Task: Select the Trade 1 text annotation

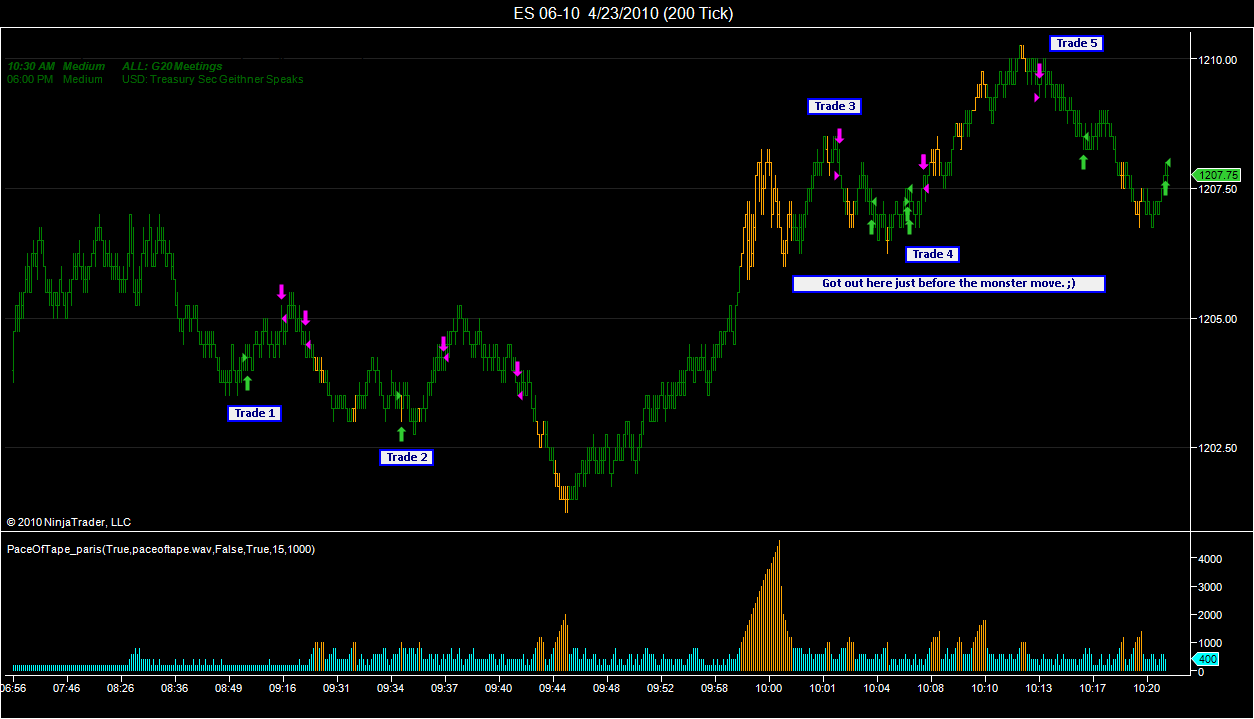Action: pyautogui.click(x=255, y=413)
